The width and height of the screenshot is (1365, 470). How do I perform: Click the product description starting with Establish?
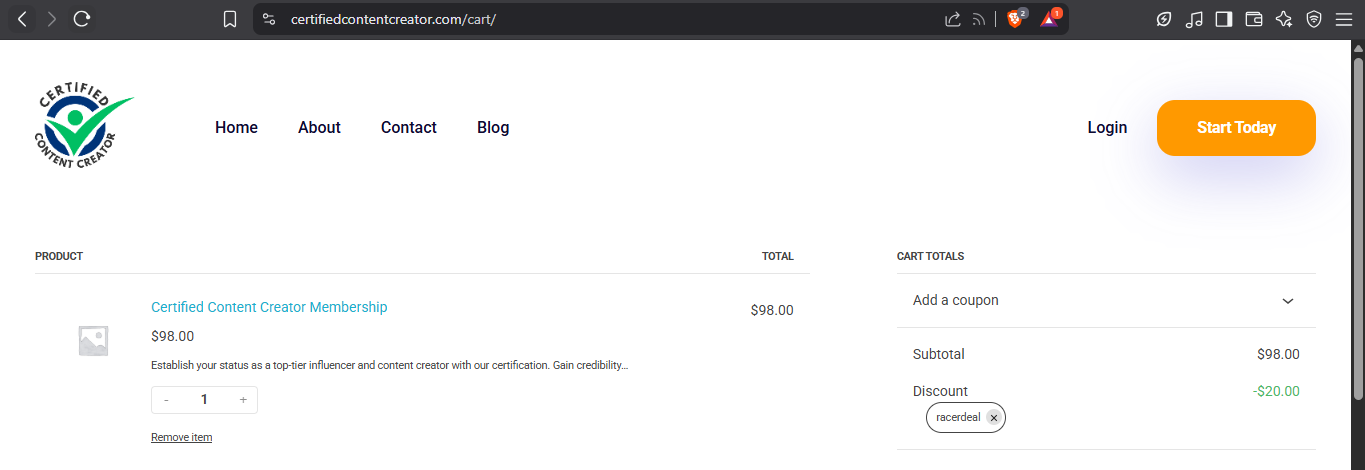click(389, 365)
